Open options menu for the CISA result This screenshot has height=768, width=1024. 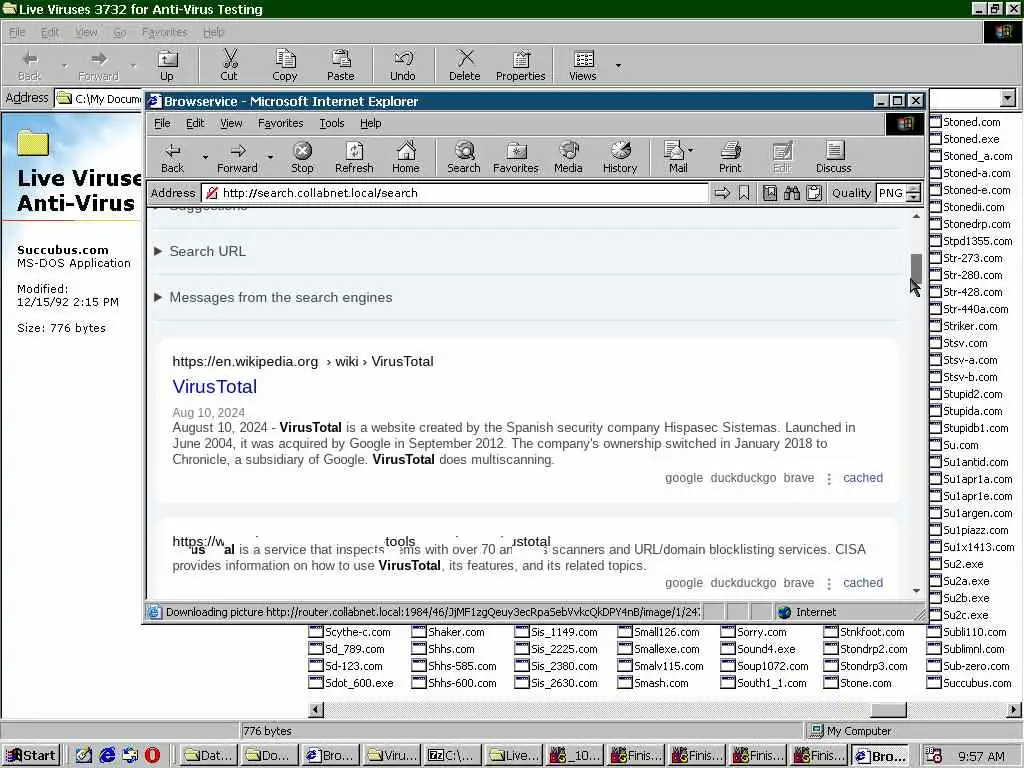pyautogui.click(x=829, y=584)
